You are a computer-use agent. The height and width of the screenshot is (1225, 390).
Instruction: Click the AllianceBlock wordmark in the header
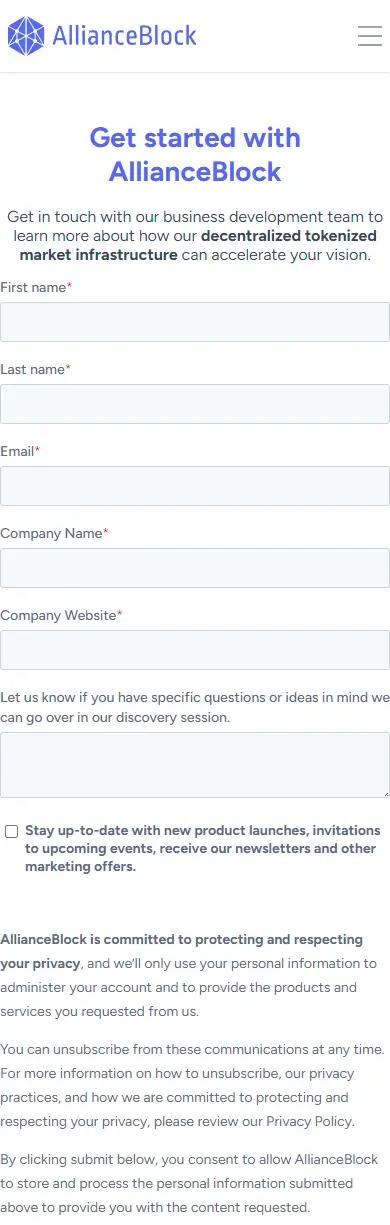coord(124,36)
